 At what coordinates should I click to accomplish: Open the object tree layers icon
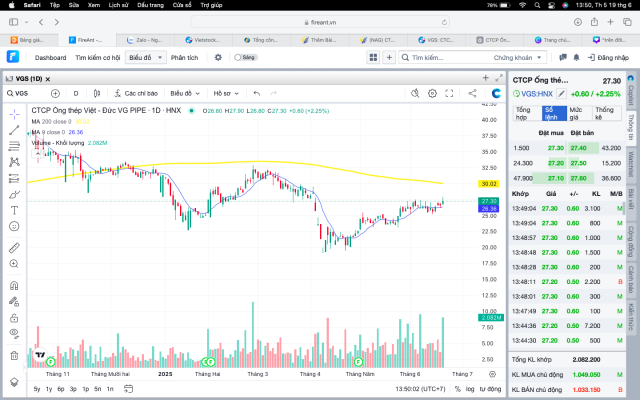pos(14,382)
